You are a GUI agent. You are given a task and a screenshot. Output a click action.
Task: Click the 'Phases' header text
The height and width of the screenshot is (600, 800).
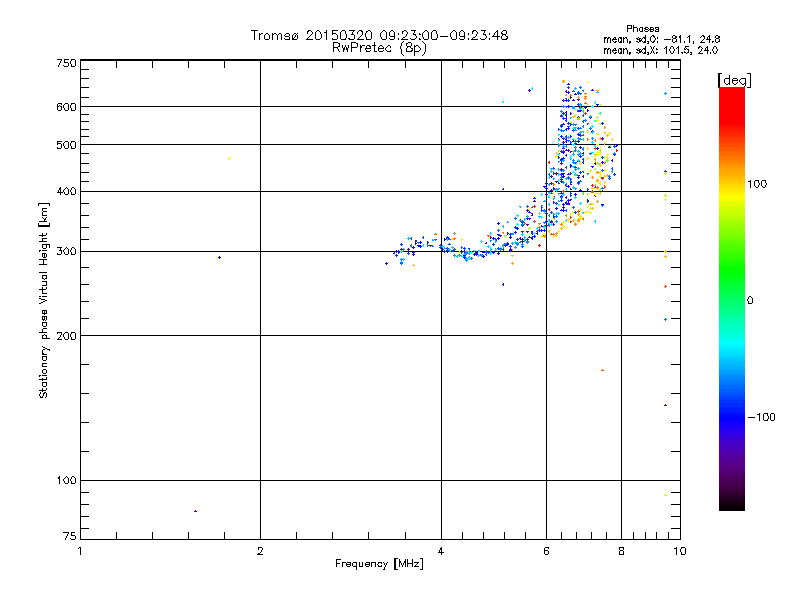click(643, 29)
